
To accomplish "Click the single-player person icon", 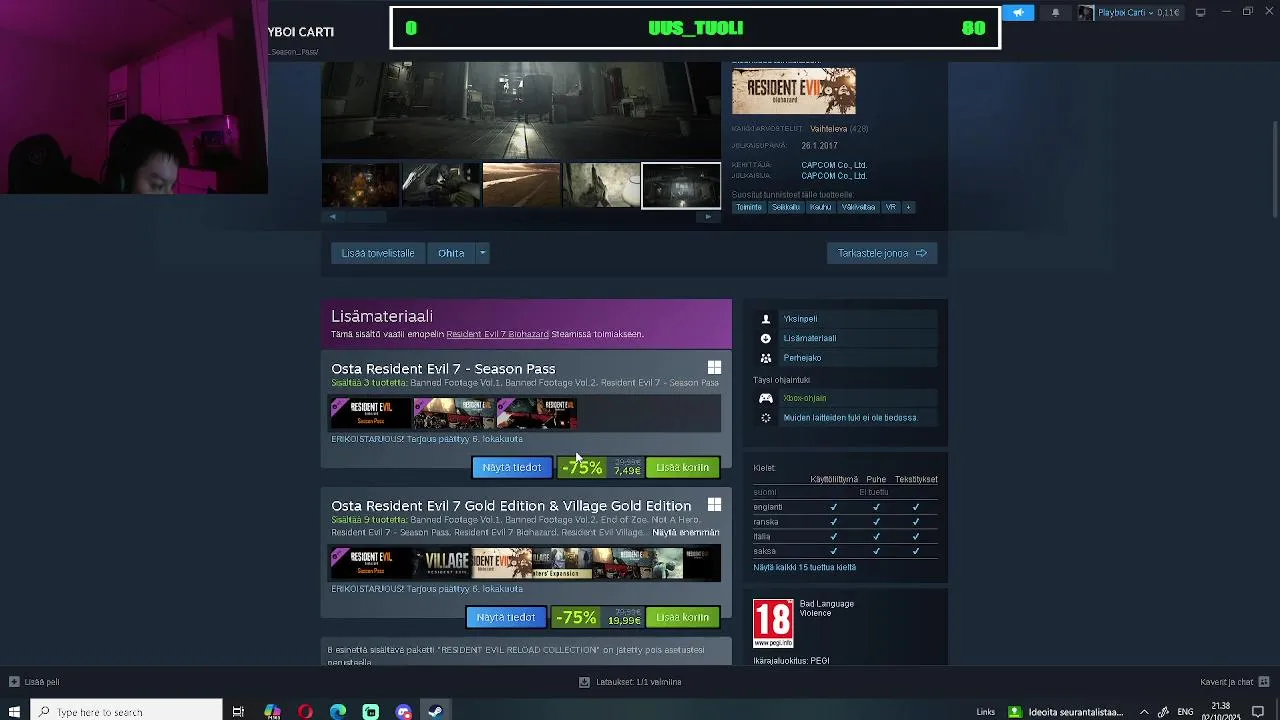I will (766, 319).
